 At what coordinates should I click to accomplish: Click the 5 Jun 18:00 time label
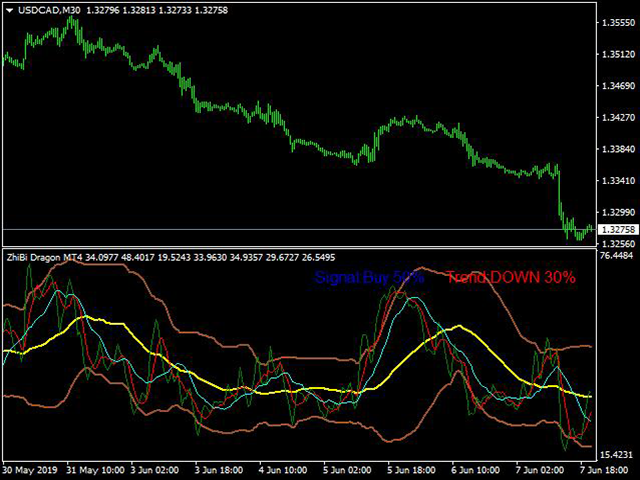(413, 470)
